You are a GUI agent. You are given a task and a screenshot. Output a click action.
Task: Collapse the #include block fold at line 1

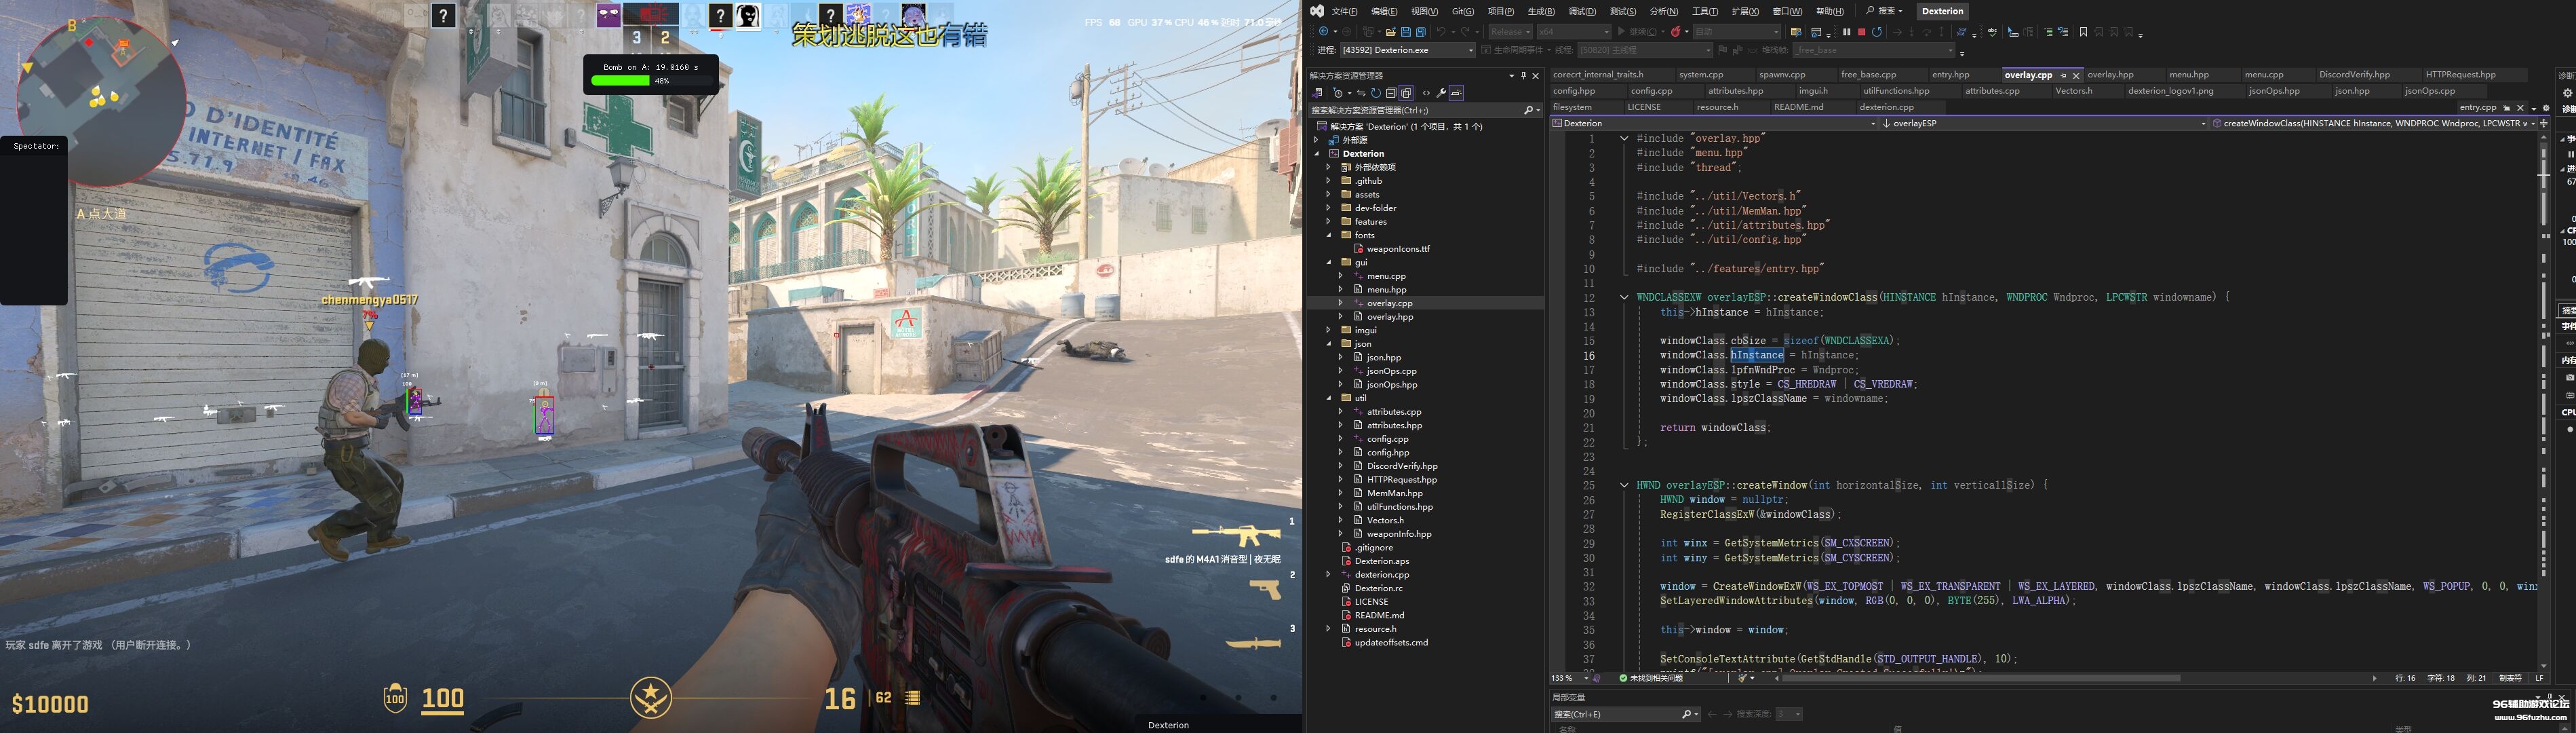pyautogui.click(x=1624, y=139)
